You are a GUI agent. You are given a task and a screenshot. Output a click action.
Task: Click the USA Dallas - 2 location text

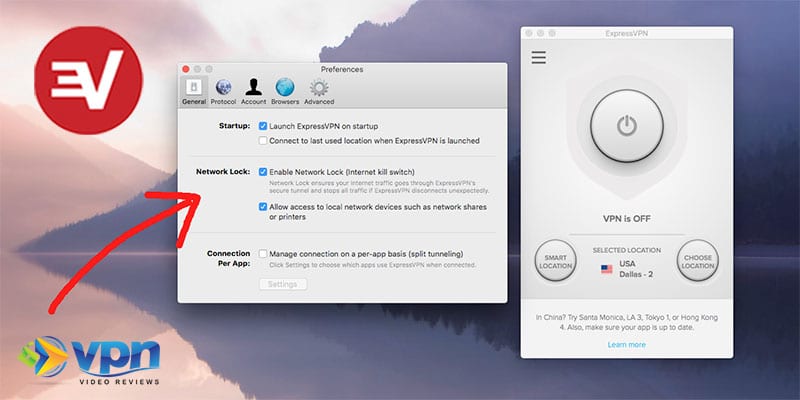636,269
